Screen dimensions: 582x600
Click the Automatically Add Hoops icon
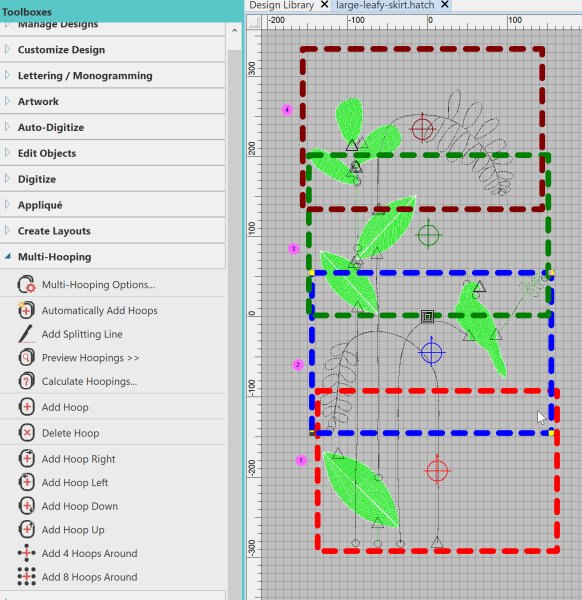[26, 310]
